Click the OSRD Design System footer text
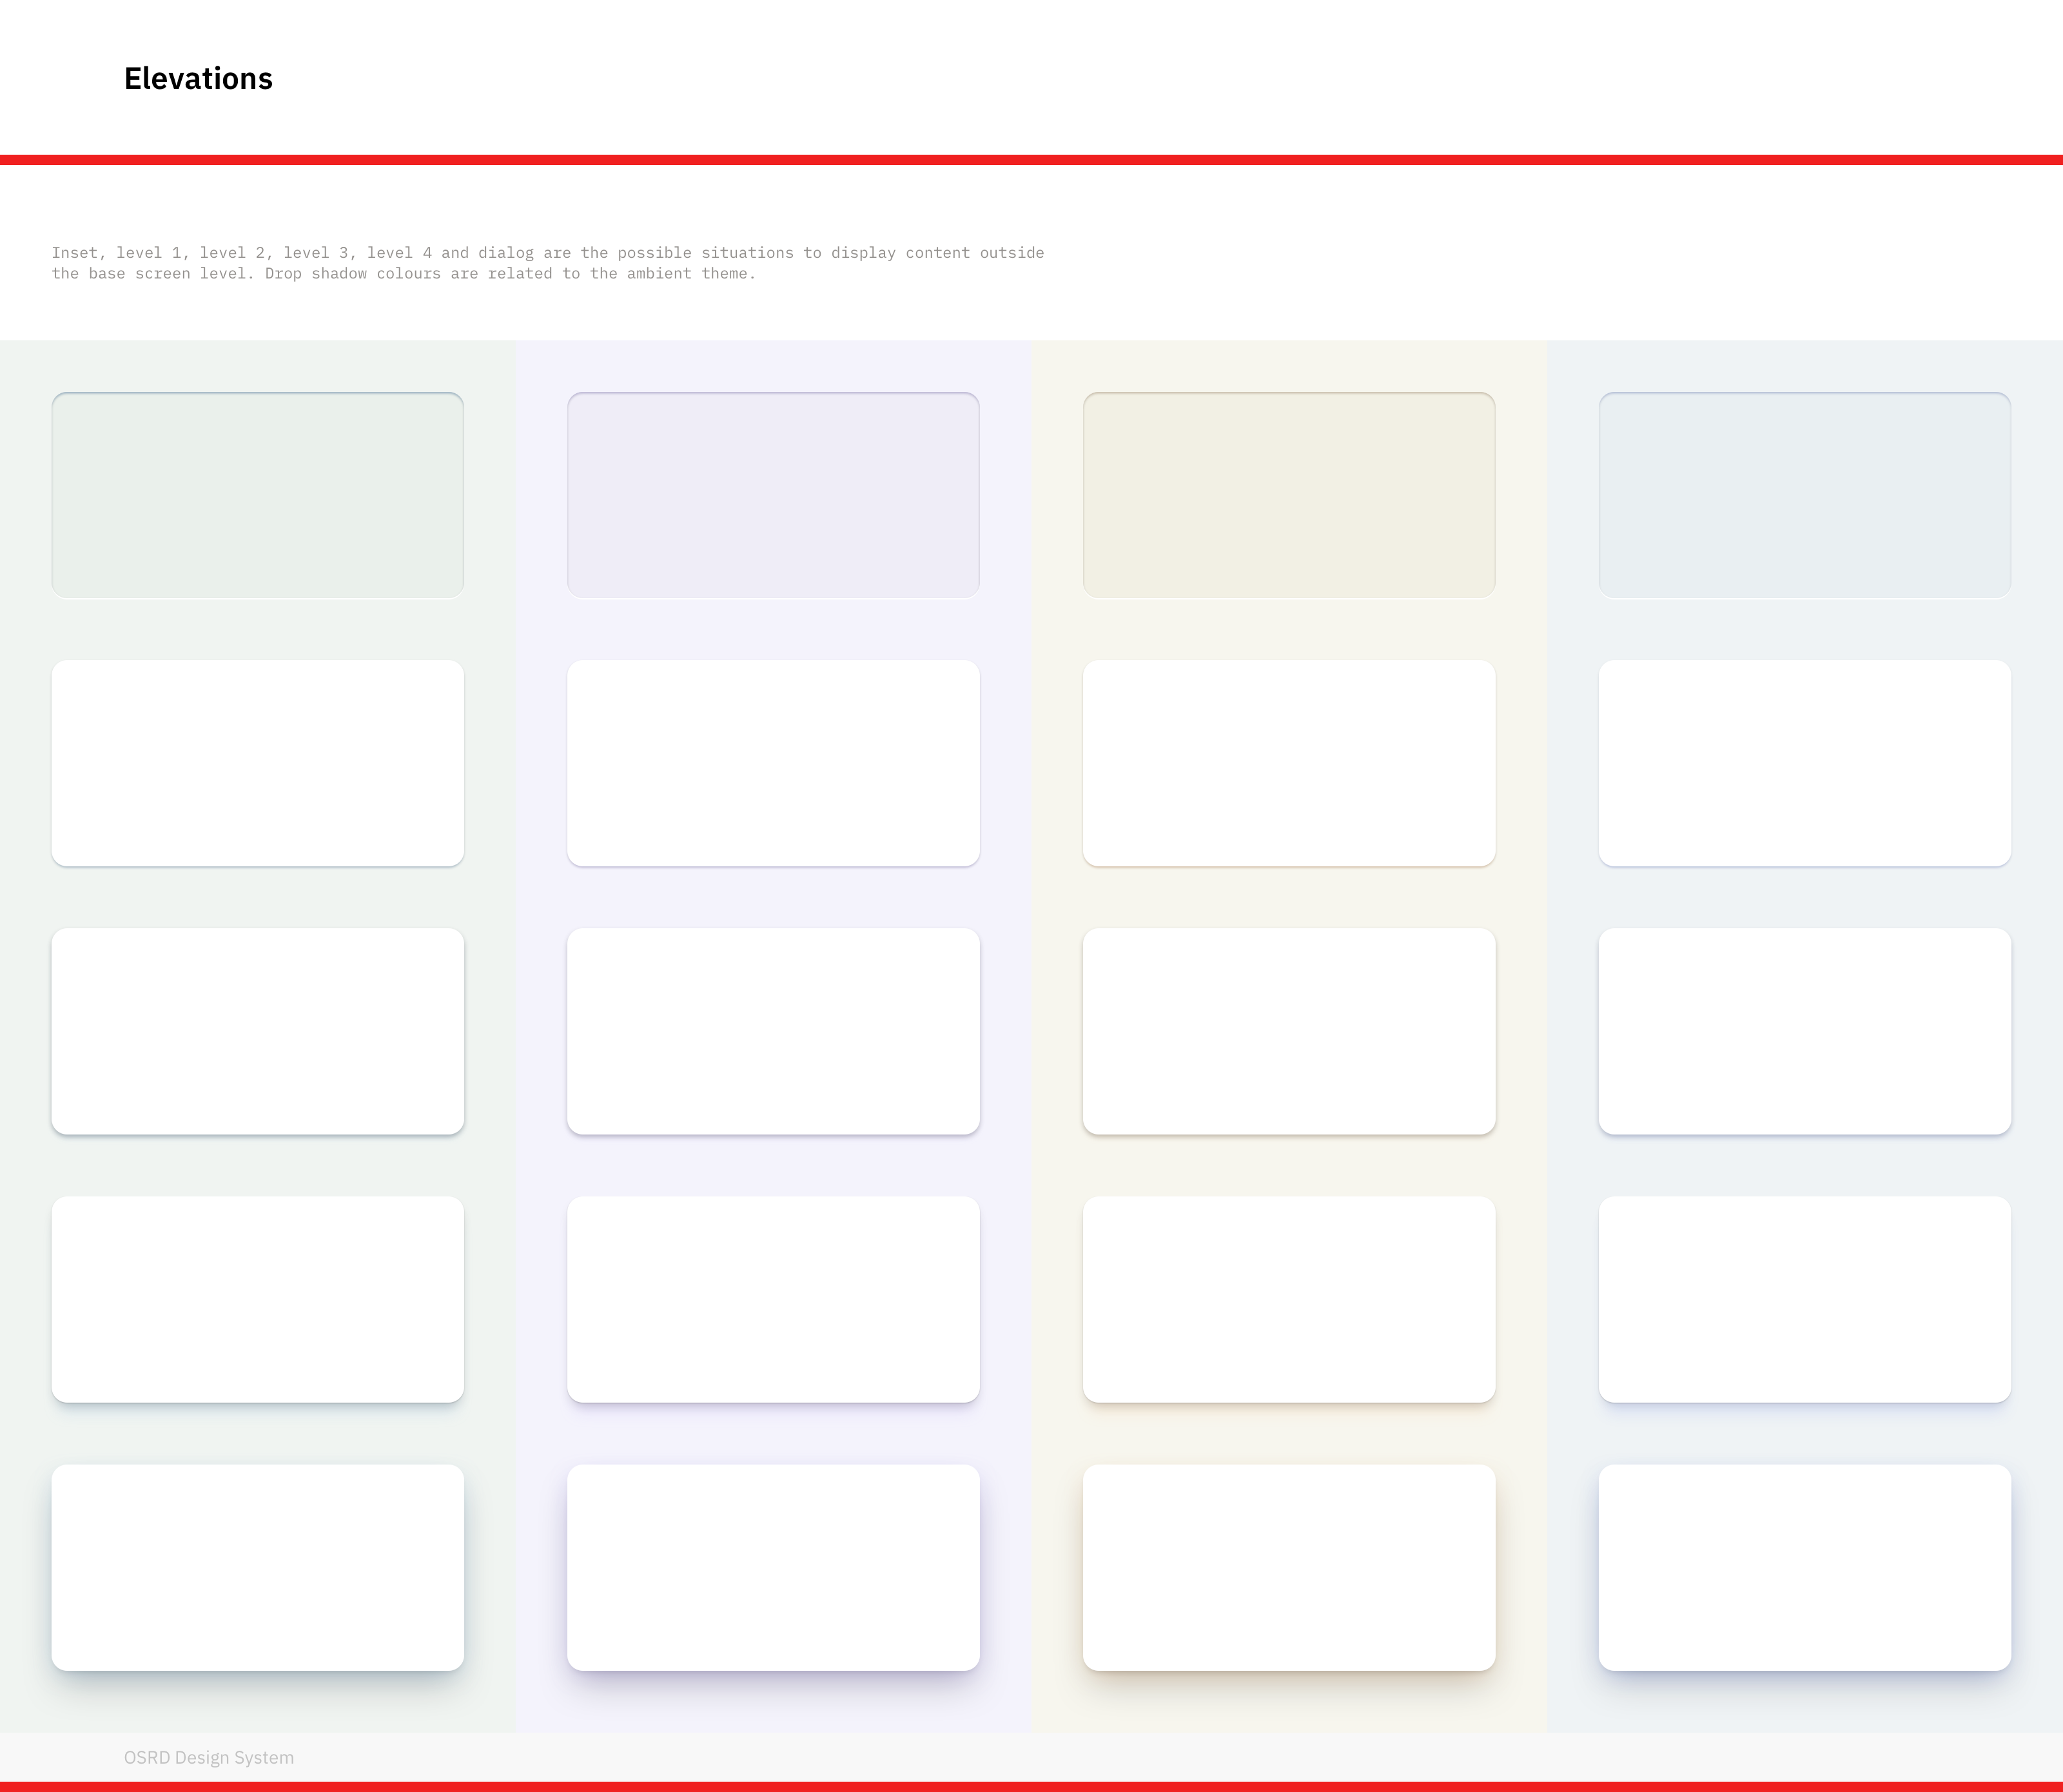Viewport: 2063px width, 1792px height. pyautogui.click(x=208, y=1757)
